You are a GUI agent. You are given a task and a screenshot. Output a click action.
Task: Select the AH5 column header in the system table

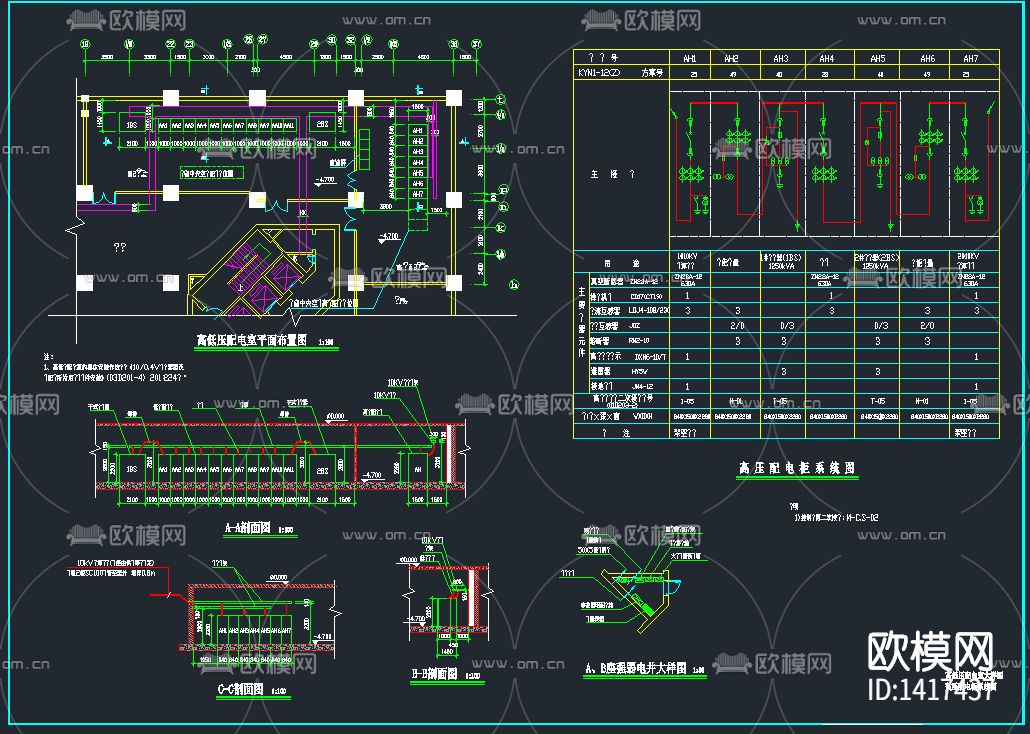[877, 59]
